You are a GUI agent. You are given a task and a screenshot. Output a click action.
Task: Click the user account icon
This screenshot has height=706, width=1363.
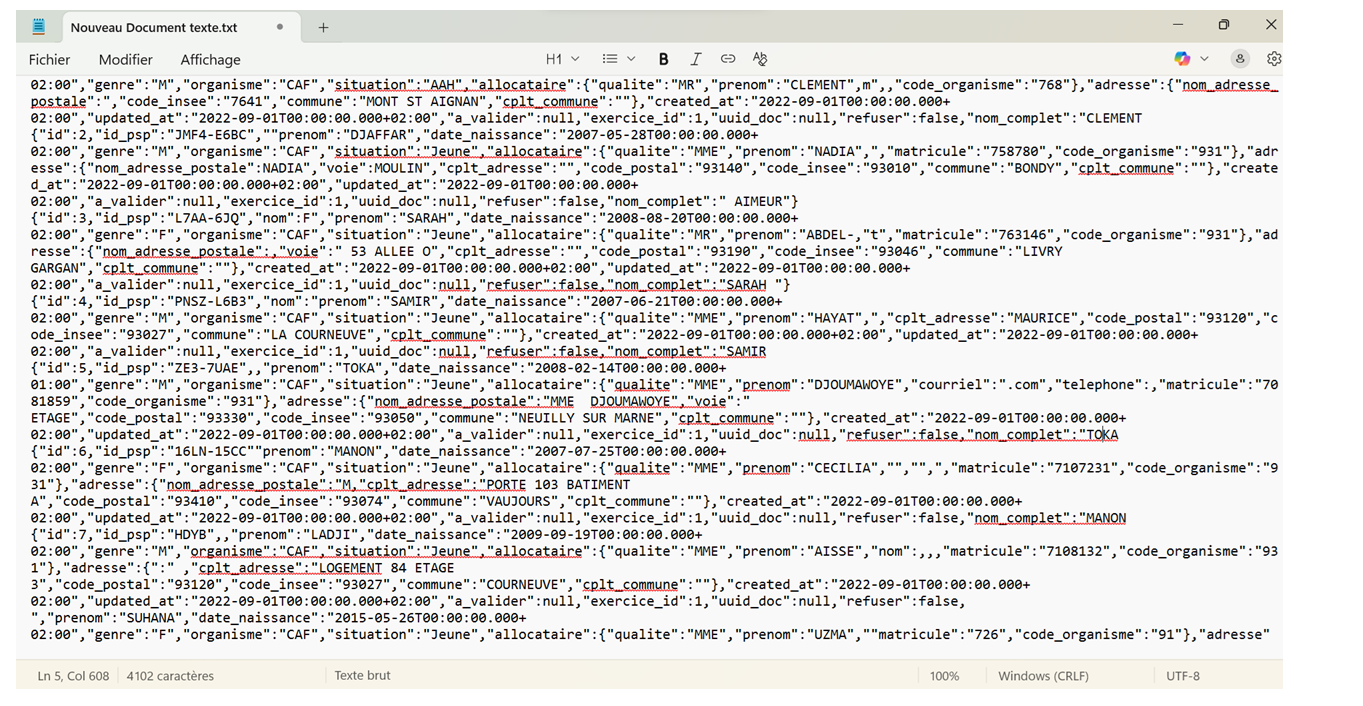point(1240,59)
